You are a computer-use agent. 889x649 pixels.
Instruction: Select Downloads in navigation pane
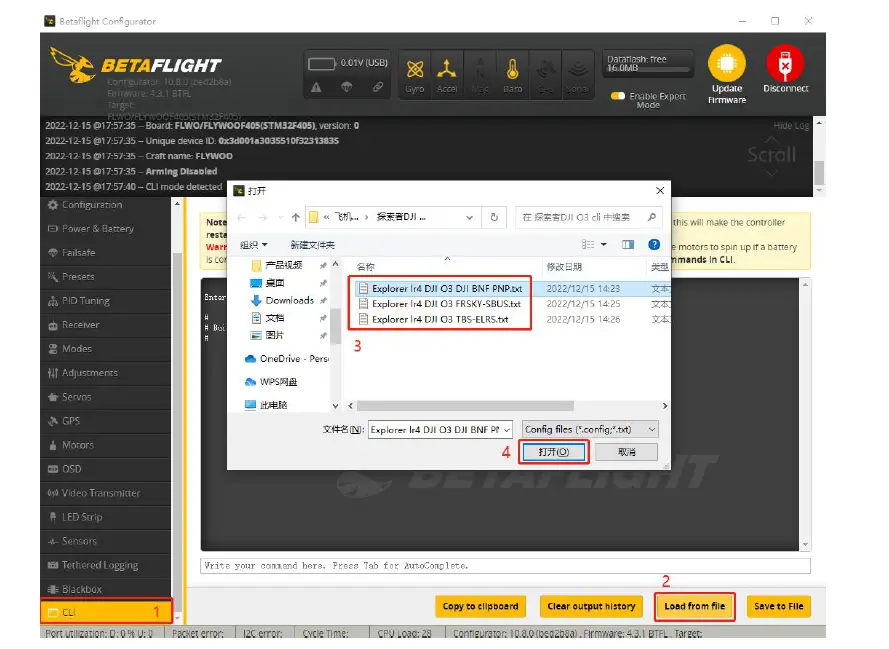[x=289, y=300]
